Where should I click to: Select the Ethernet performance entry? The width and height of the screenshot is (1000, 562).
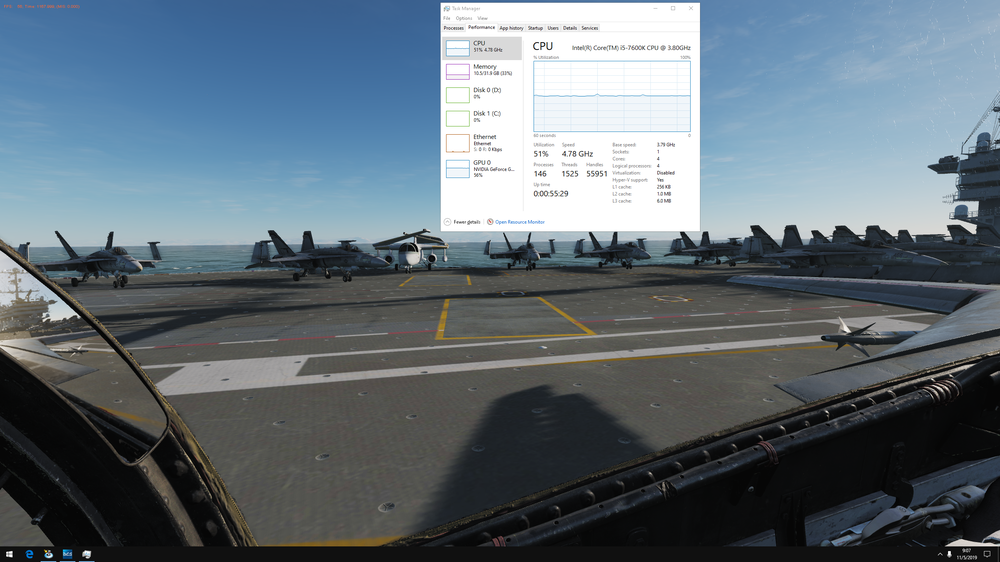pos(482,143)
